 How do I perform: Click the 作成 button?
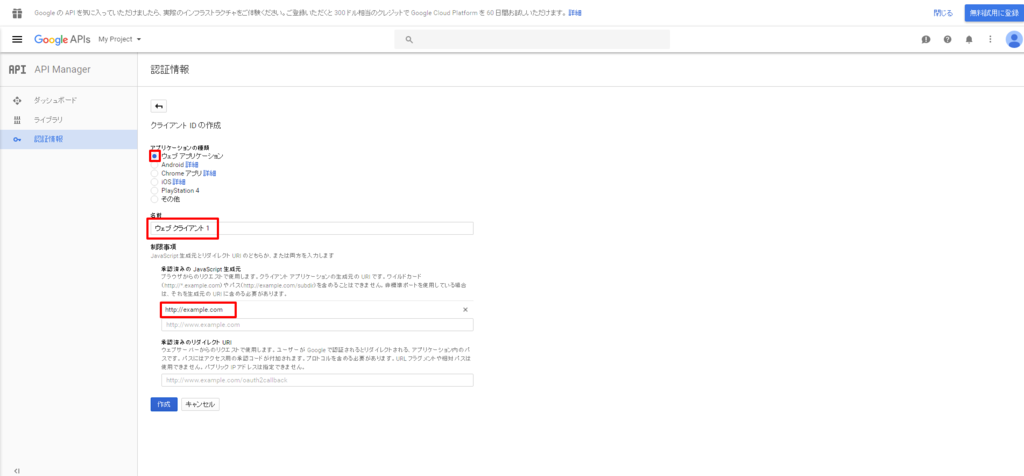tap(164, 404)
